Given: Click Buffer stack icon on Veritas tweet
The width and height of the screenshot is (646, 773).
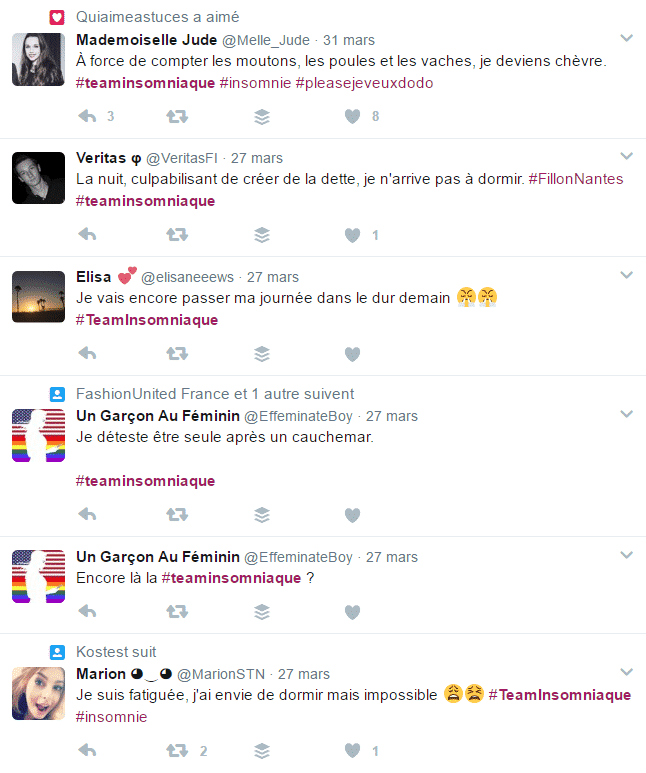Looking at the screenshot, I should 262,235.
